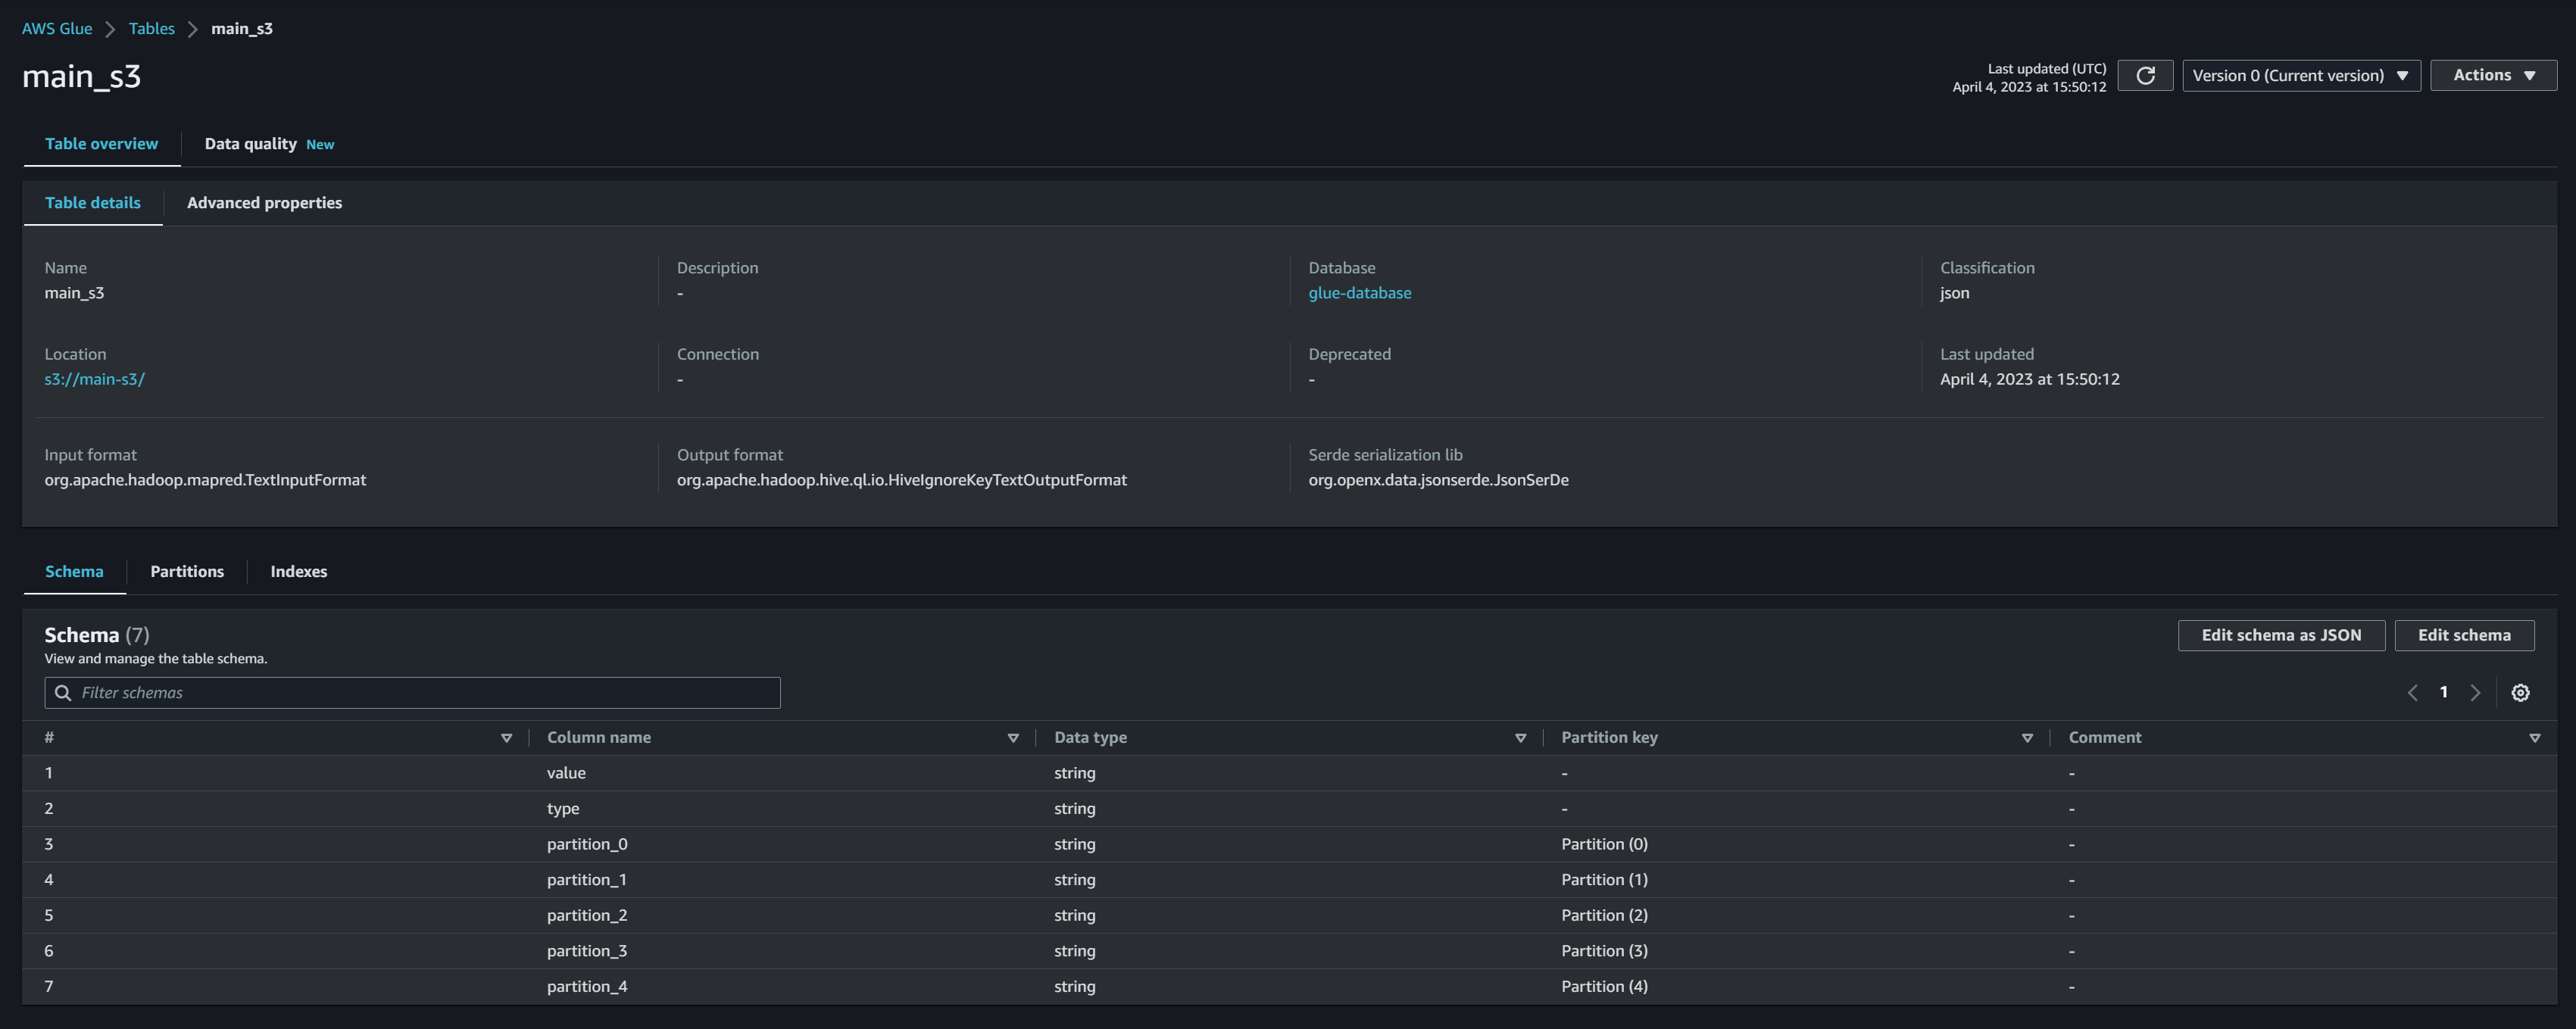Go to previous schema page arrow
2576x1029 pixels.
[x=2412, y=693]
